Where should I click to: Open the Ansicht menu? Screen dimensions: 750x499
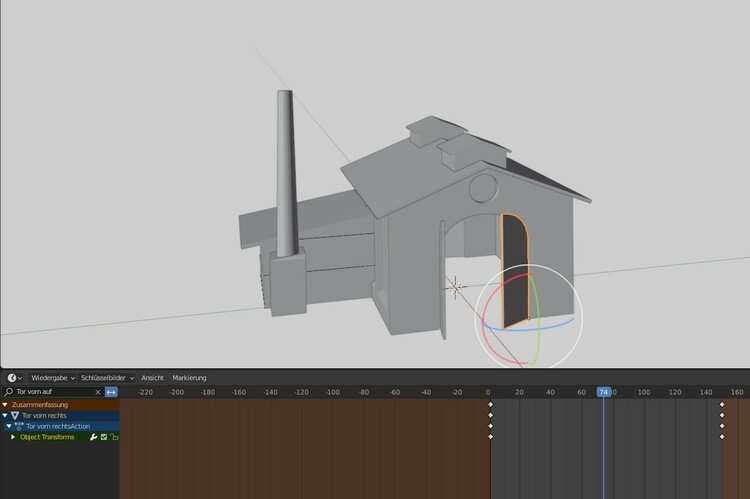(x=152, y=378)
